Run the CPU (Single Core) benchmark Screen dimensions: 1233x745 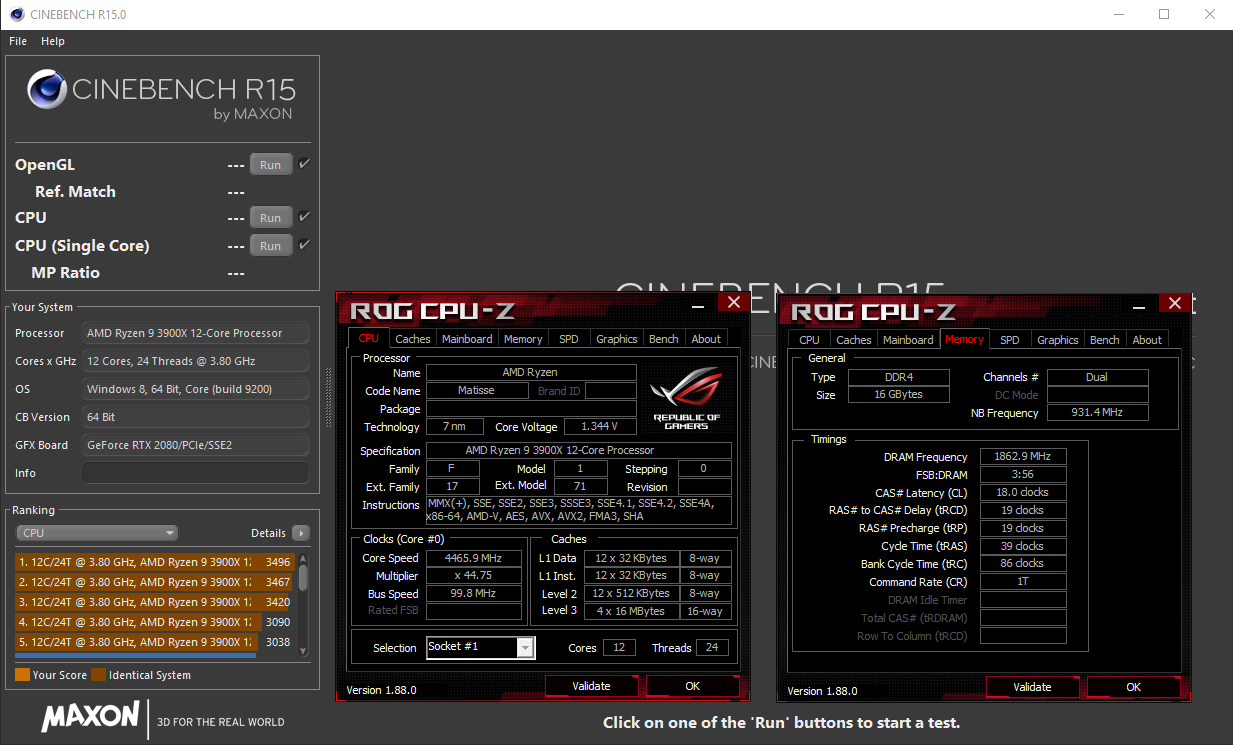271,245
